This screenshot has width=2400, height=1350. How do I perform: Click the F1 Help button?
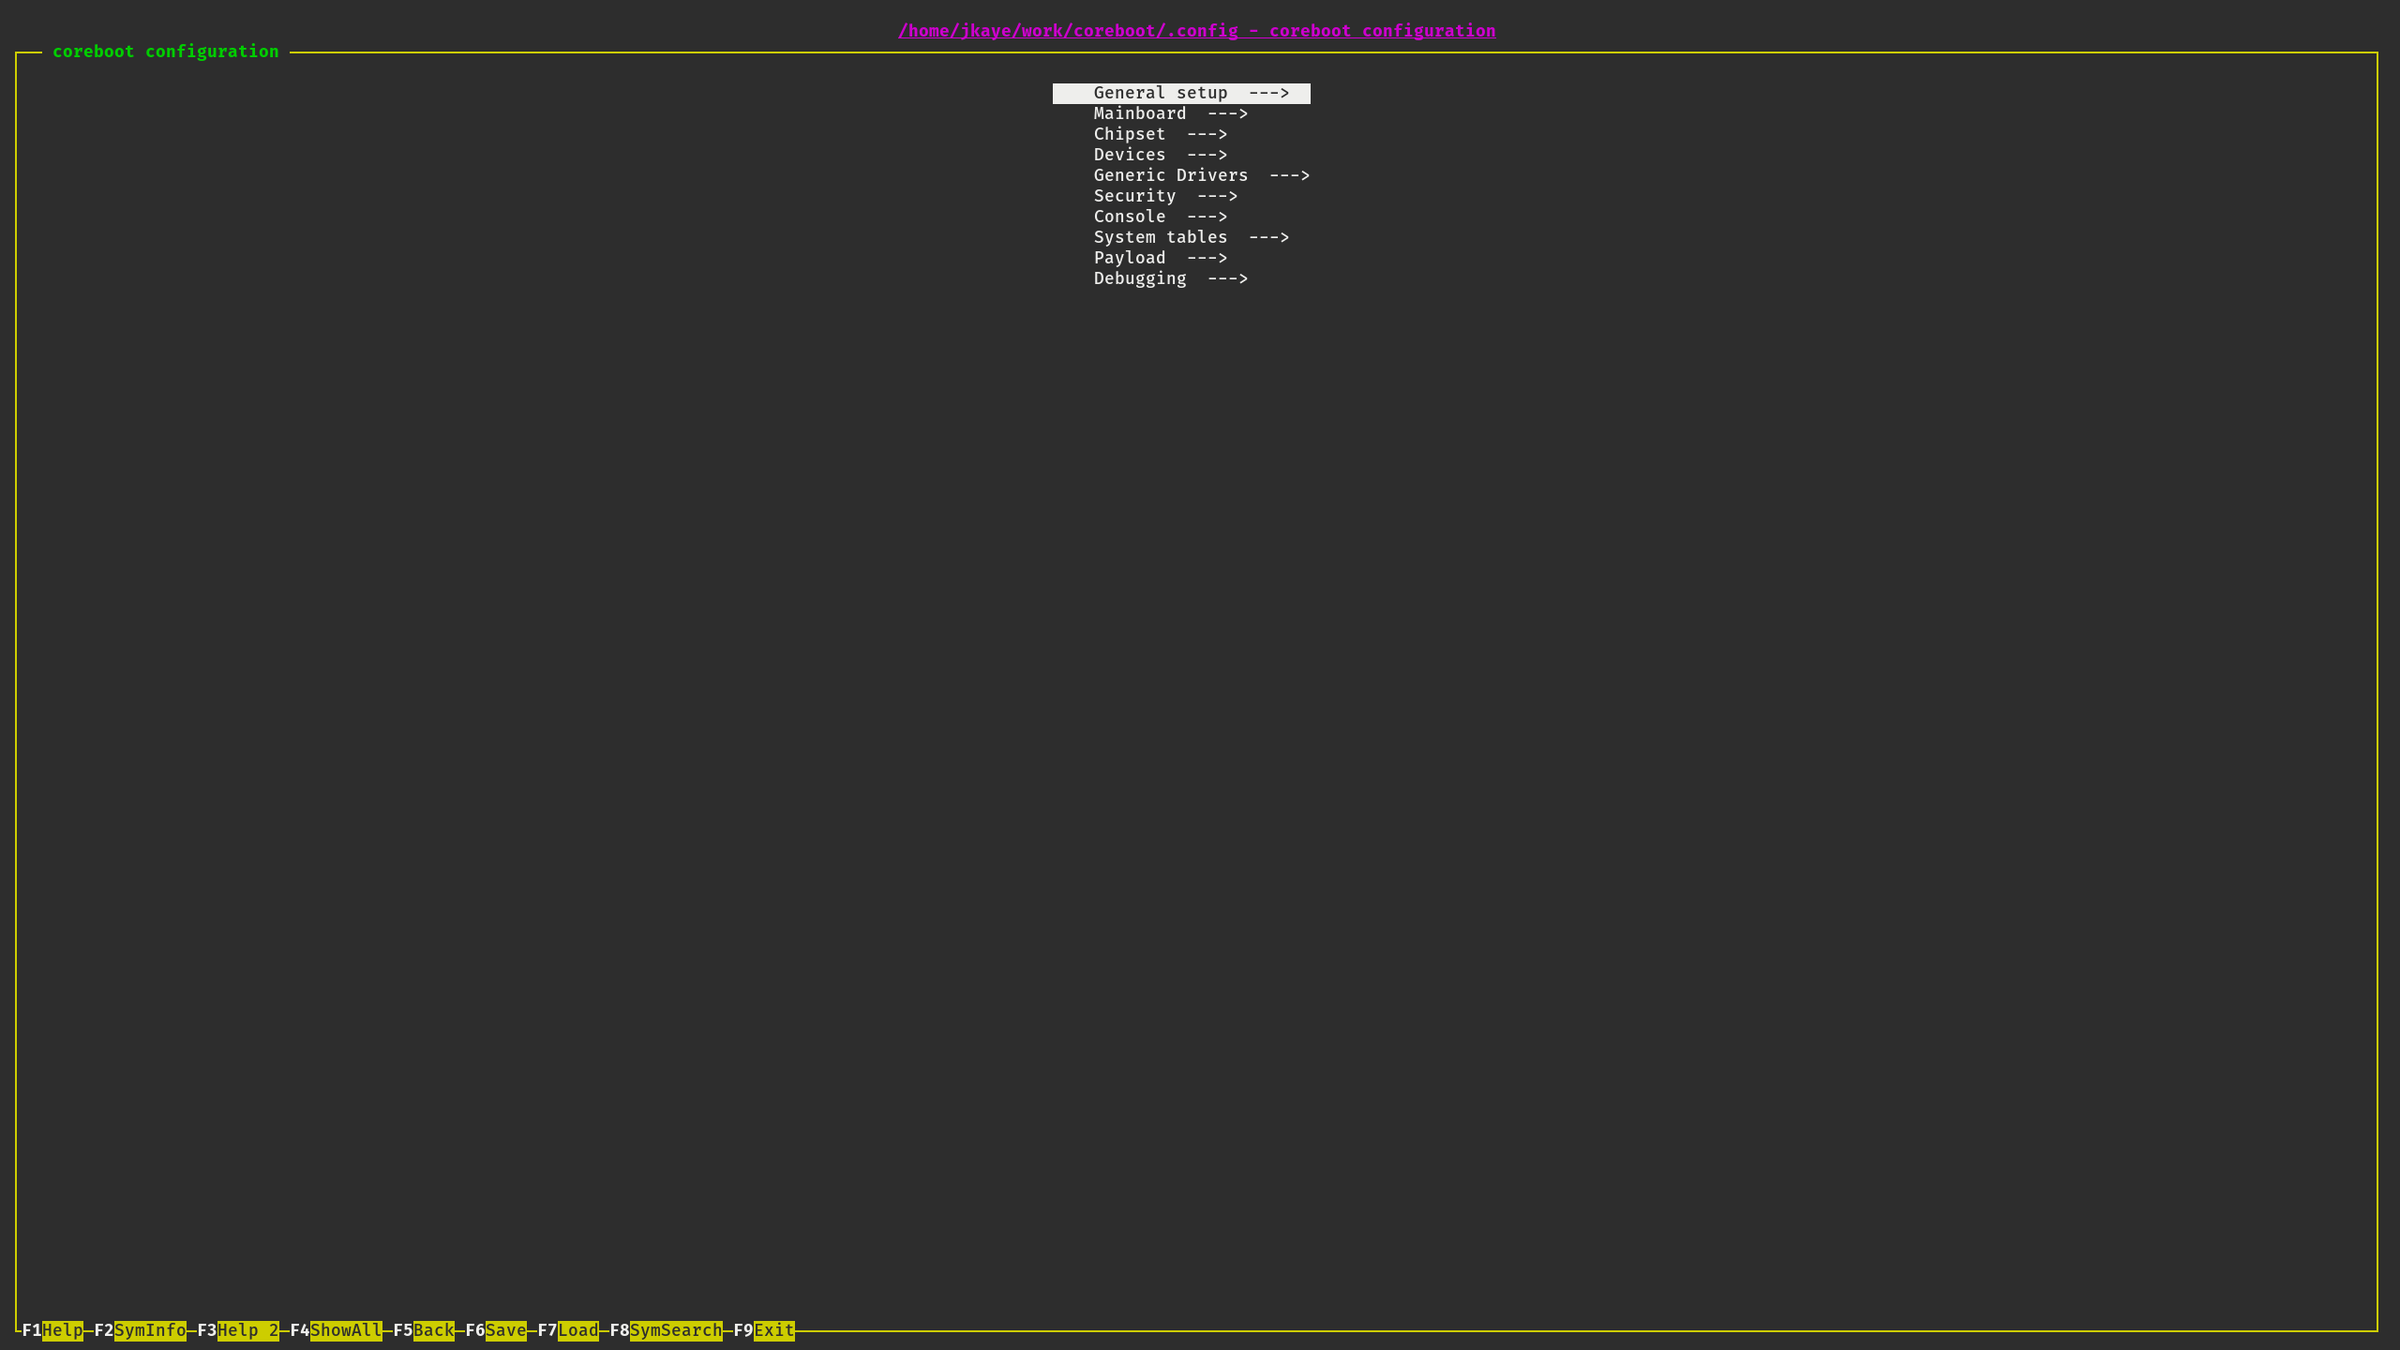pyautogui.click(x=53, y=1330)
